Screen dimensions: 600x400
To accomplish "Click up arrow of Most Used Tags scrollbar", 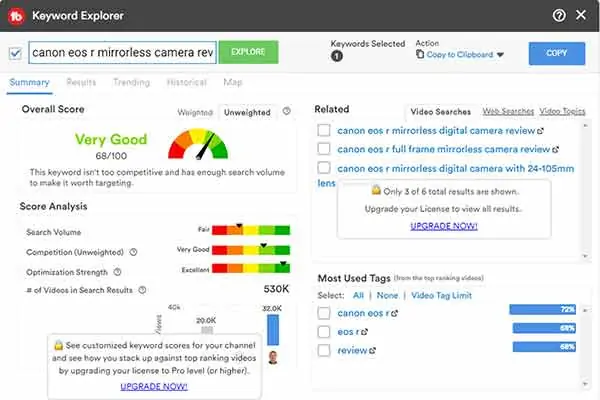I will tap(585, 310).
